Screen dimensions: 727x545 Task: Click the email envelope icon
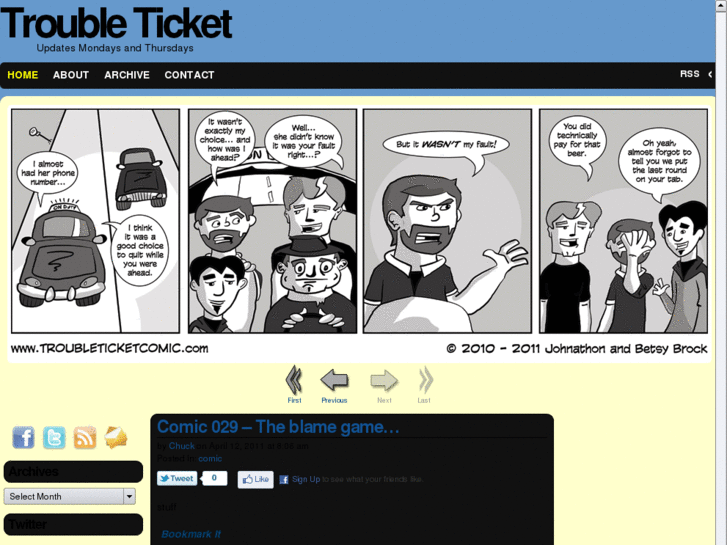pos(115,437)
